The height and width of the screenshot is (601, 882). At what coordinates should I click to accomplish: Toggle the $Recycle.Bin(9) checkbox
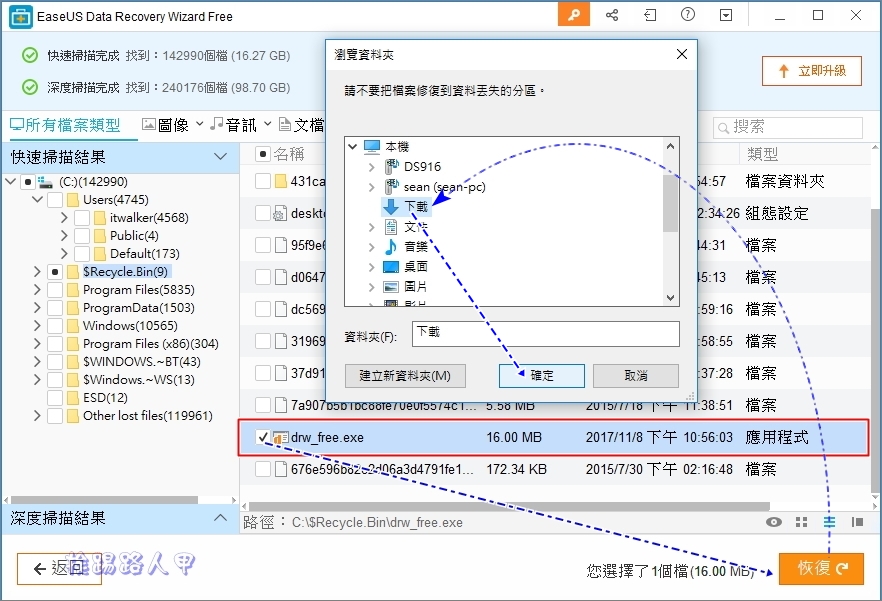[x=55, y=272]
